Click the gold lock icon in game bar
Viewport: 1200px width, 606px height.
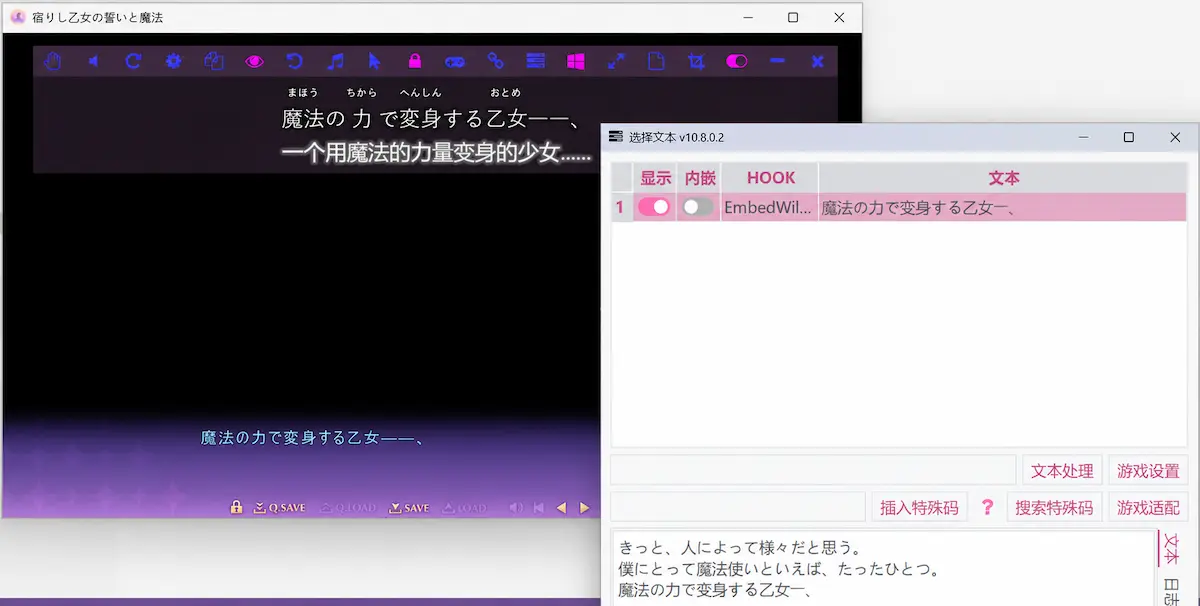click(x=237, y=507)
